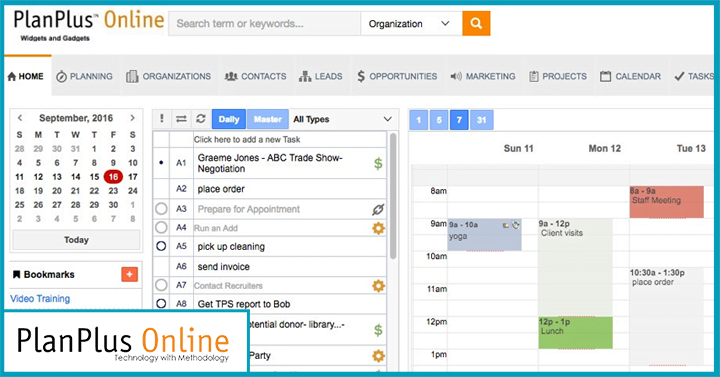Click the dollar icon on potential donor task
Screen dimensions: 720x377
378,330
